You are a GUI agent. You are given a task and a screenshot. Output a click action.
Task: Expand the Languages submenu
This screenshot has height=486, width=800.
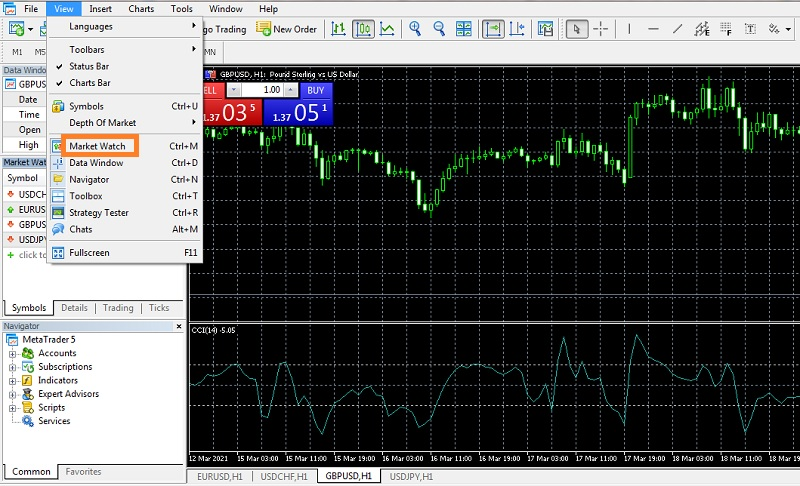[x=124, y=27]
